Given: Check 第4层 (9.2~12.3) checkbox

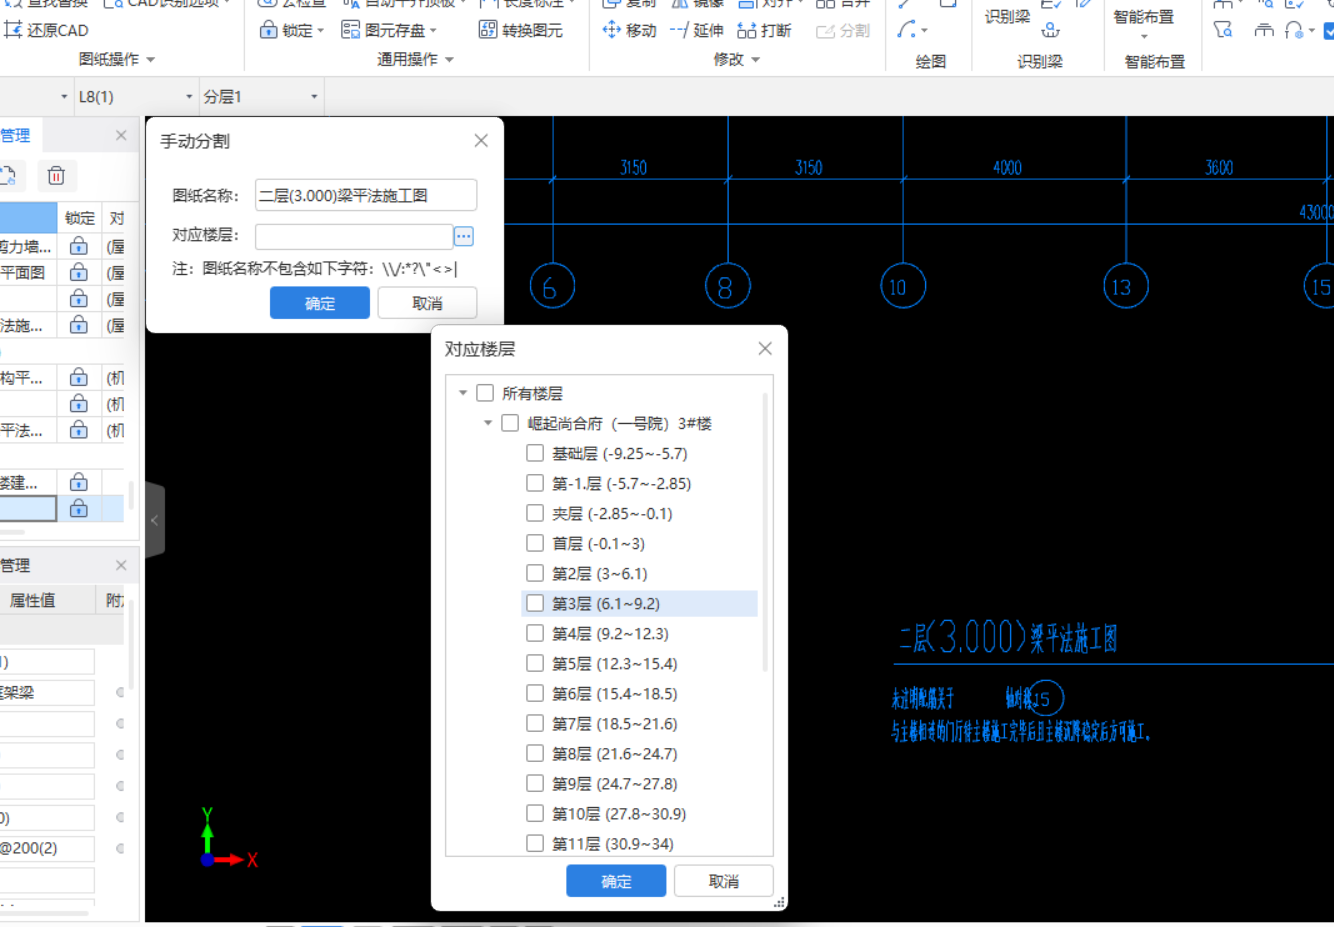Looking at the screenshot, I should pos(535,633).
